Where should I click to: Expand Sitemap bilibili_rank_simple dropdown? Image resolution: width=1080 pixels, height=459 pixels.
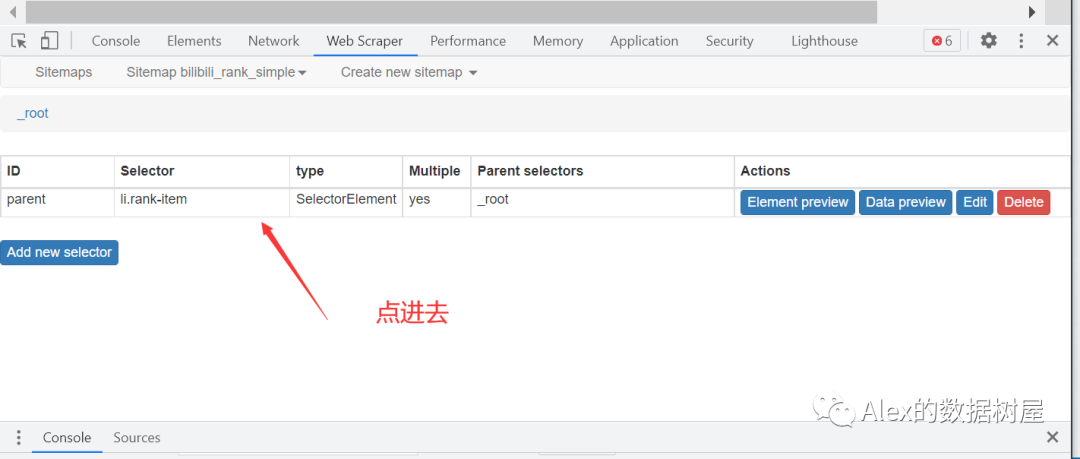pos(216,72)
